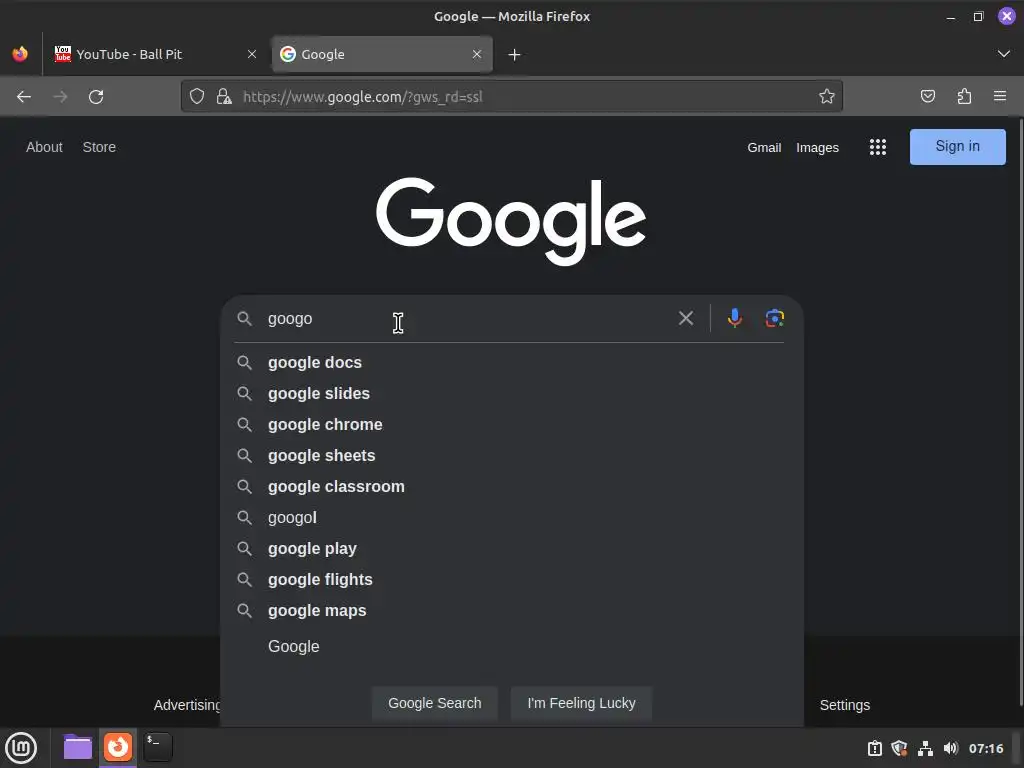The height and width of the screenshot is (768, 1024).
Task: Open the Gmail link
Action: tap(764, 148)
